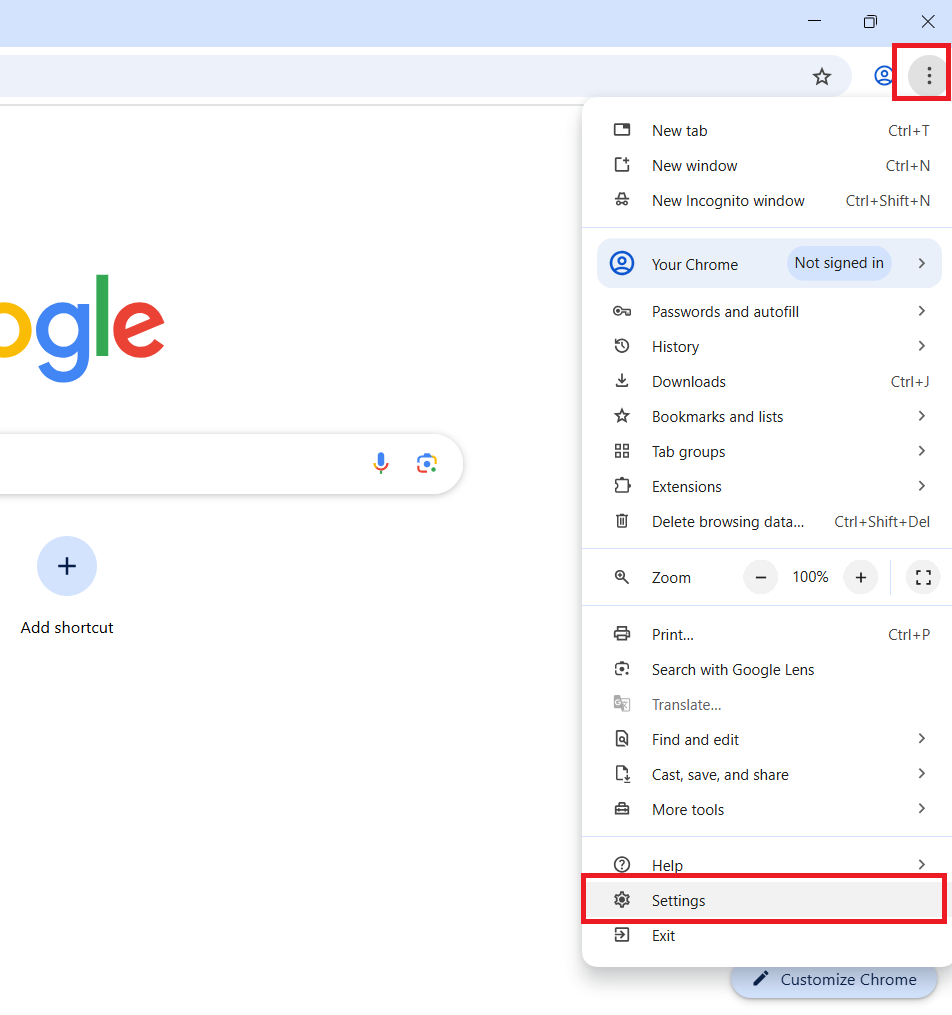Click the Customize Chrome button

pos(834,979)
